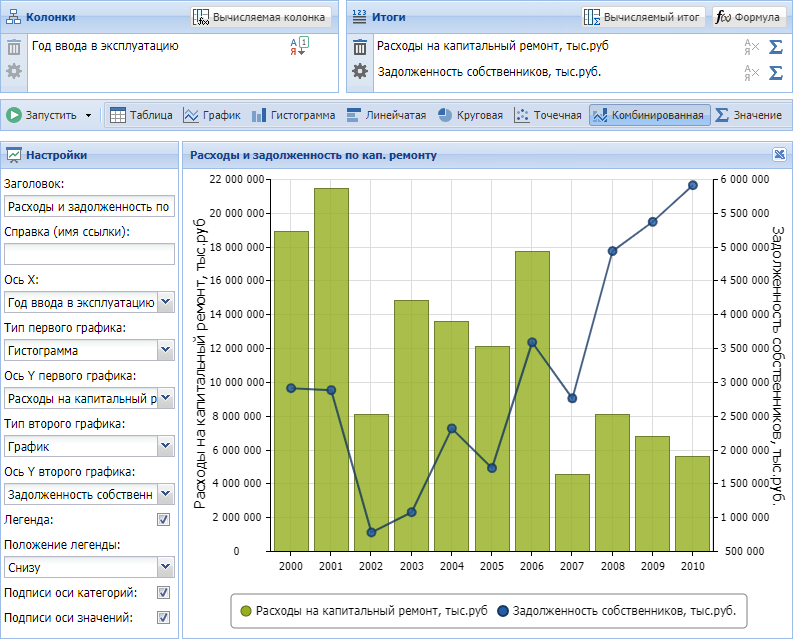793x639 pixels.
Task: Click the export icon in the chart header
Action: pos(780,154)
